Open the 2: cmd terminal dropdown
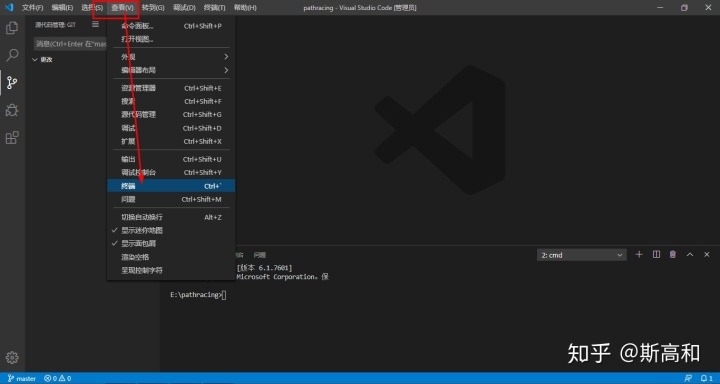The width and height of the screenshot is (720, 384). pyautogui.click(x=581, y=255)
